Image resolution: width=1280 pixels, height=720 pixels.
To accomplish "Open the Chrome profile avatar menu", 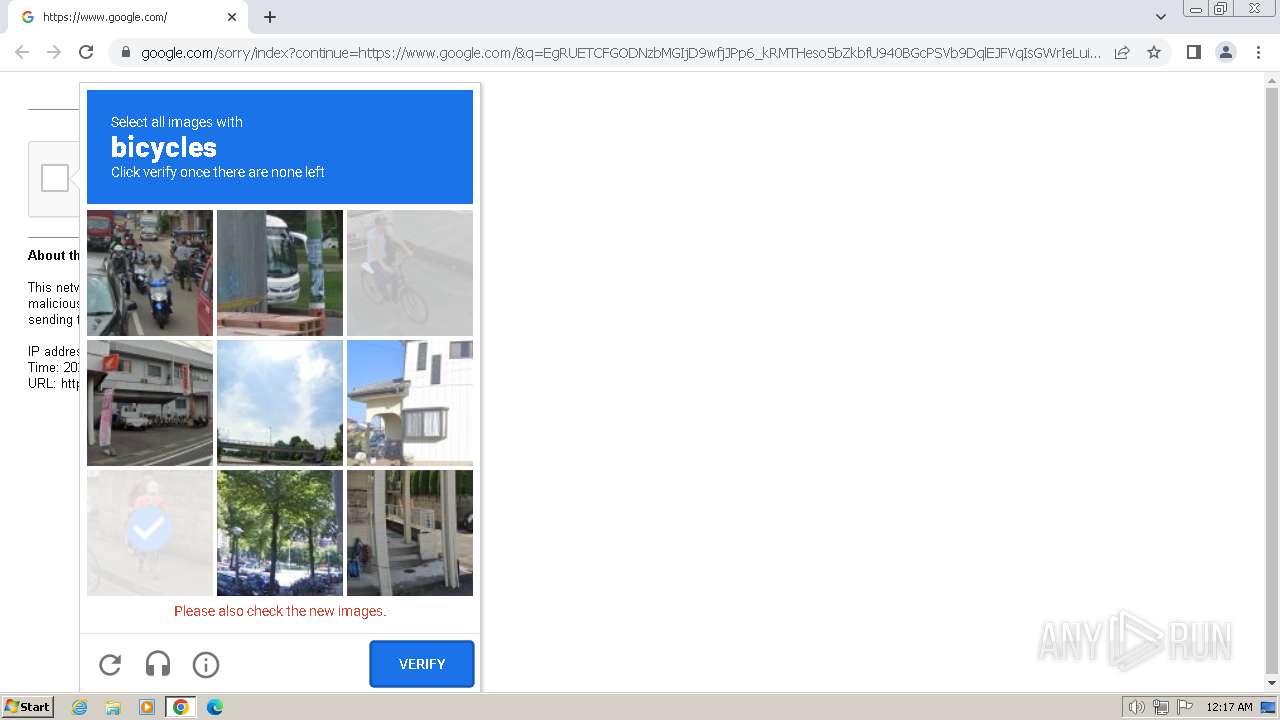I will [x=1226, y=52].
